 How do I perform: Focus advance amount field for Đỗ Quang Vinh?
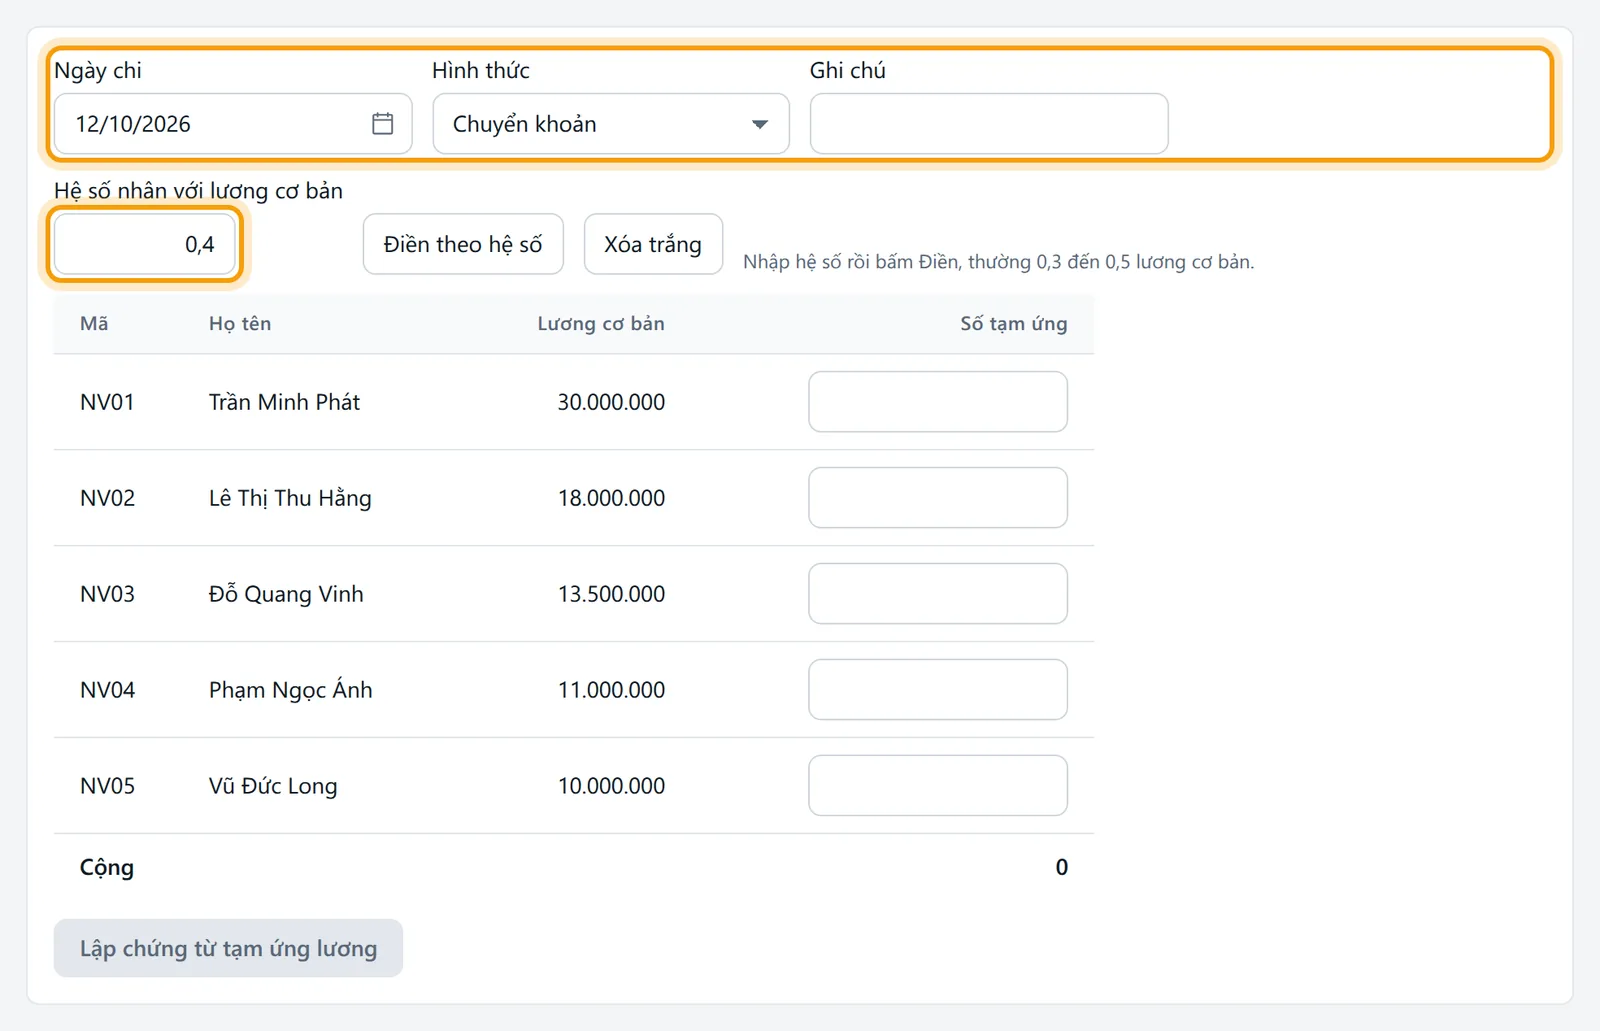pyautogui.click(x=938, y=594)
